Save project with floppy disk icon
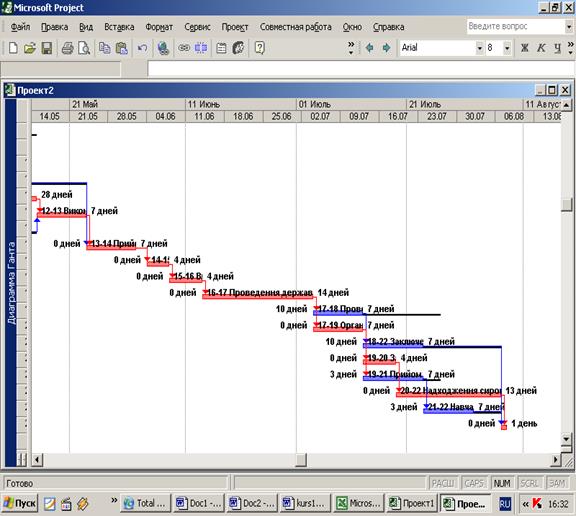 point(47,48)
